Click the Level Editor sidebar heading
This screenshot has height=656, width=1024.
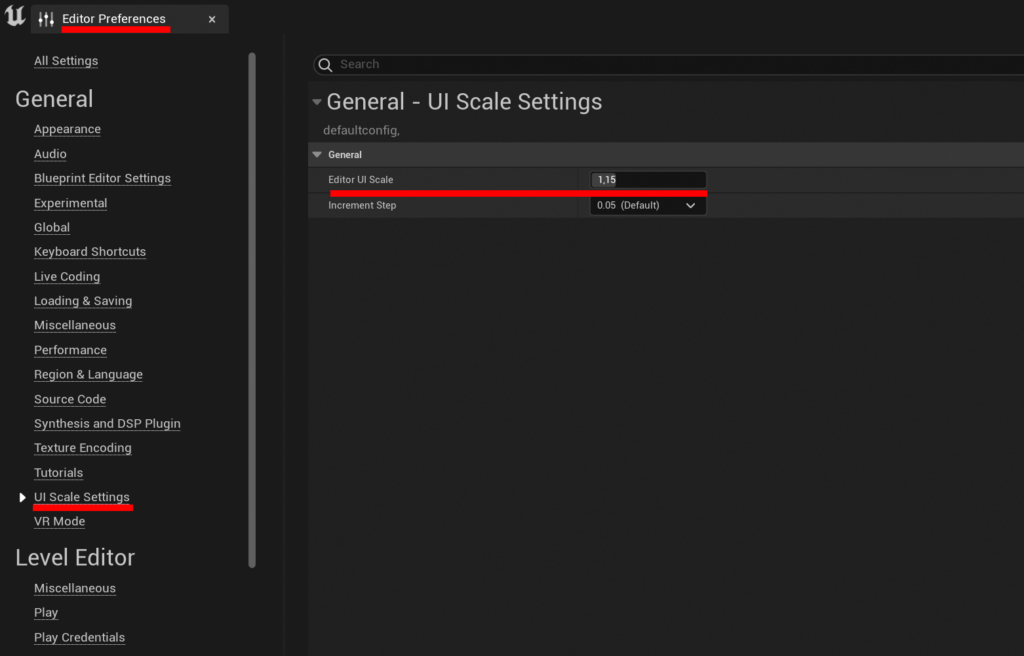[75, 557]
